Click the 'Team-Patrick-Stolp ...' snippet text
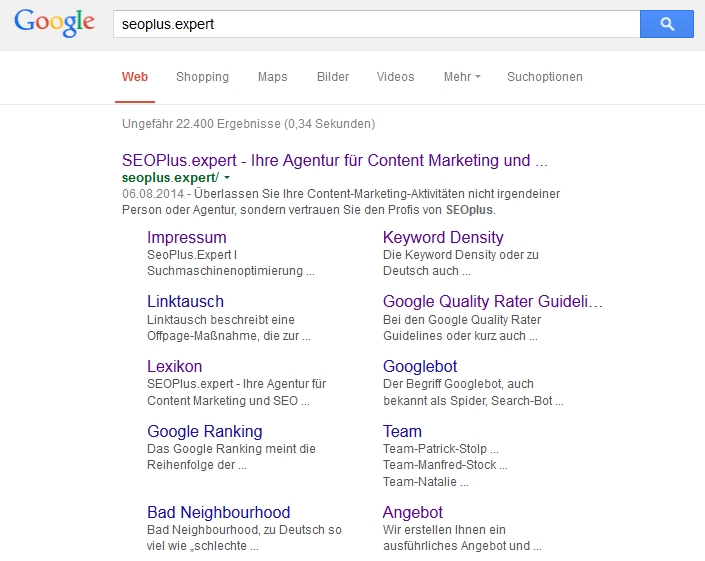Screen dimensions: 705x561 coord(441,449)
